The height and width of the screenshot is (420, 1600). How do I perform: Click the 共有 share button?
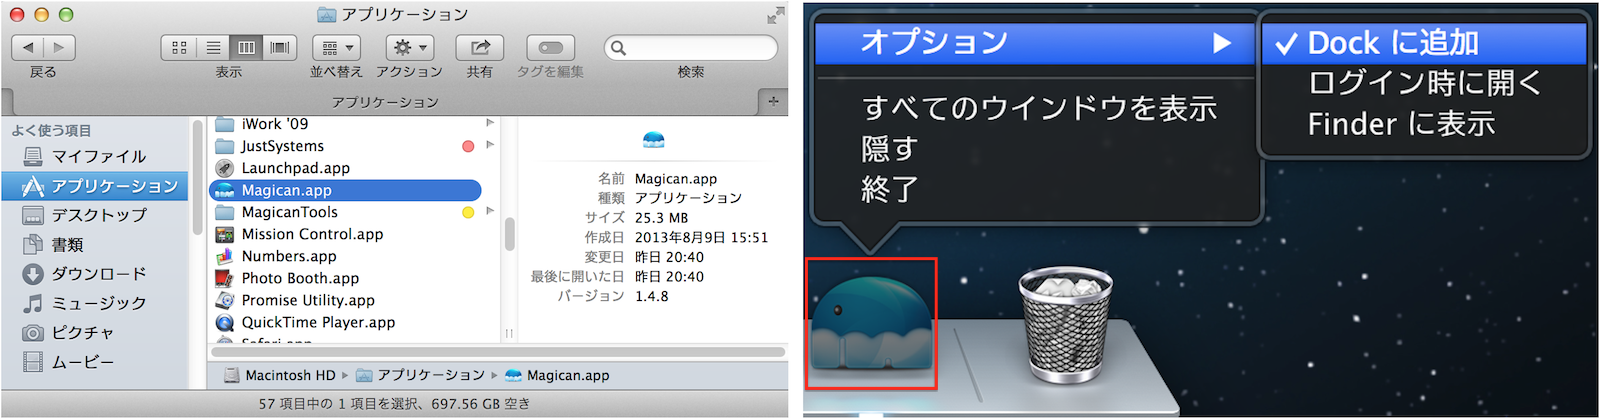[x=480, y=47]
